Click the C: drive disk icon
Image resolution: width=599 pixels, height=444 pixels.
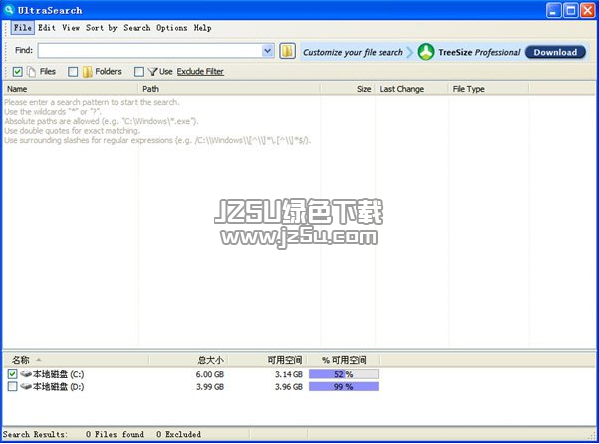click(26, 374)
